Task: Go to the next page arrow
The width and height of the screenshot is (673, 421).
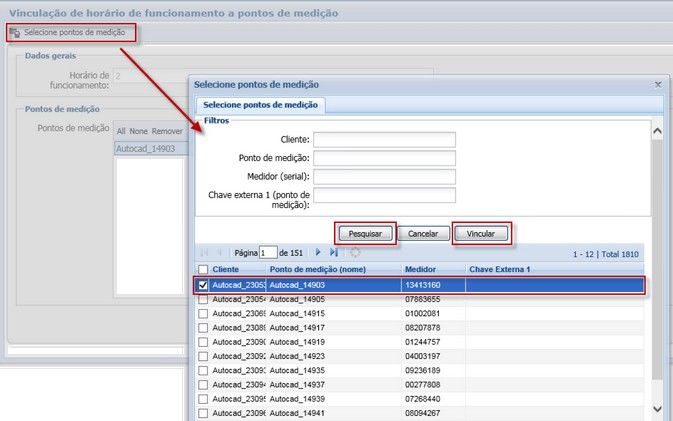Action: 319,253
